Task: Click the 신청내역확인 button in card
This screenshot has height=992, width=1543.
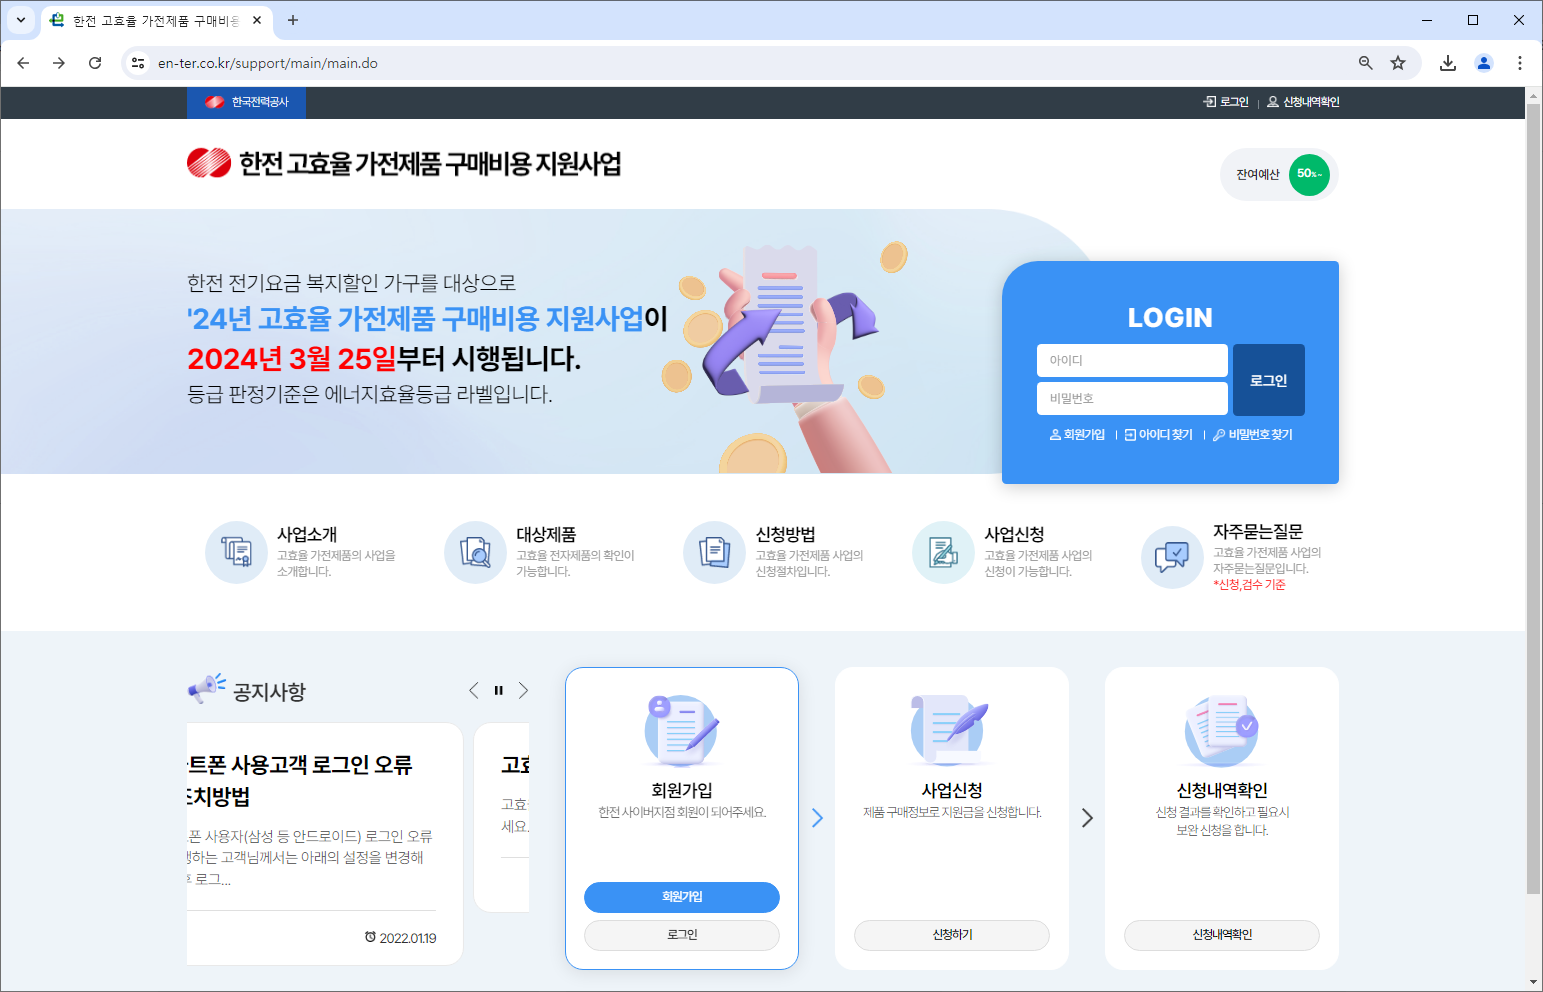Action: (x=1222, y=935)
